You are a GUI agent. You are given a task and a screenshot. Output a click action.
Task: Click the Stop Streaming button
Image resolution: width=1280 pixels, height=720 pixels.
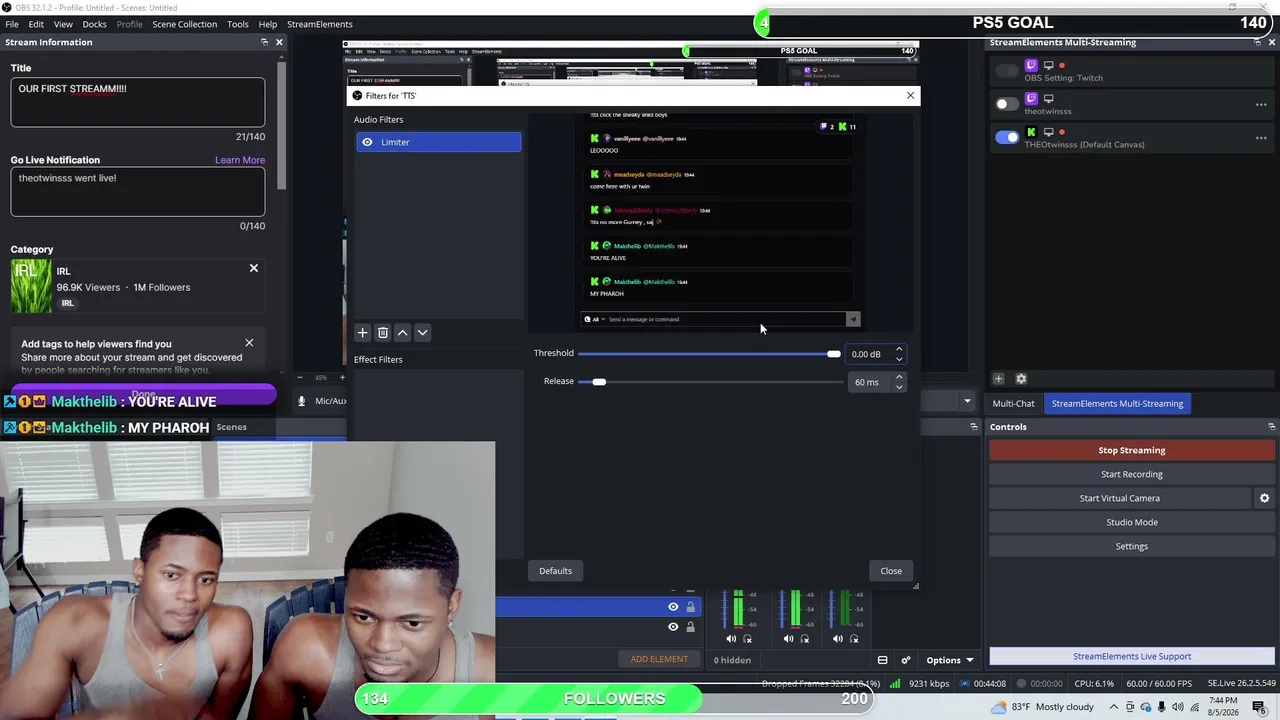point(1132,450)
